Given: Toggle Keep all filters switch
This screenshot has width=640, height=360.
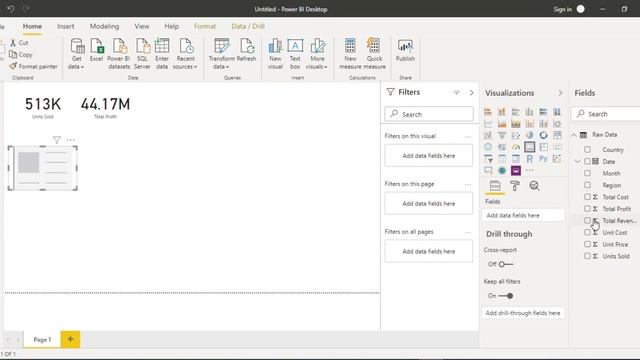Looking at the screenshot, I should [506, 296].
